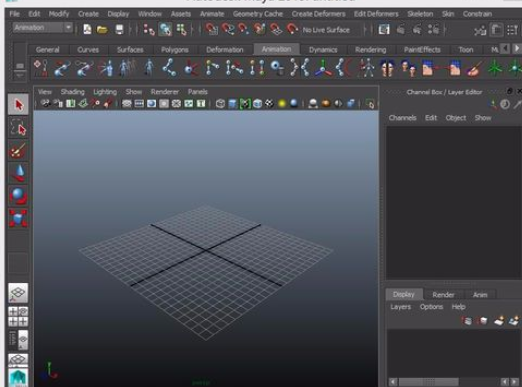Click the Save Scene disk icon
The width and height of the screenshot is (522, 387).
tap(119, 30)
